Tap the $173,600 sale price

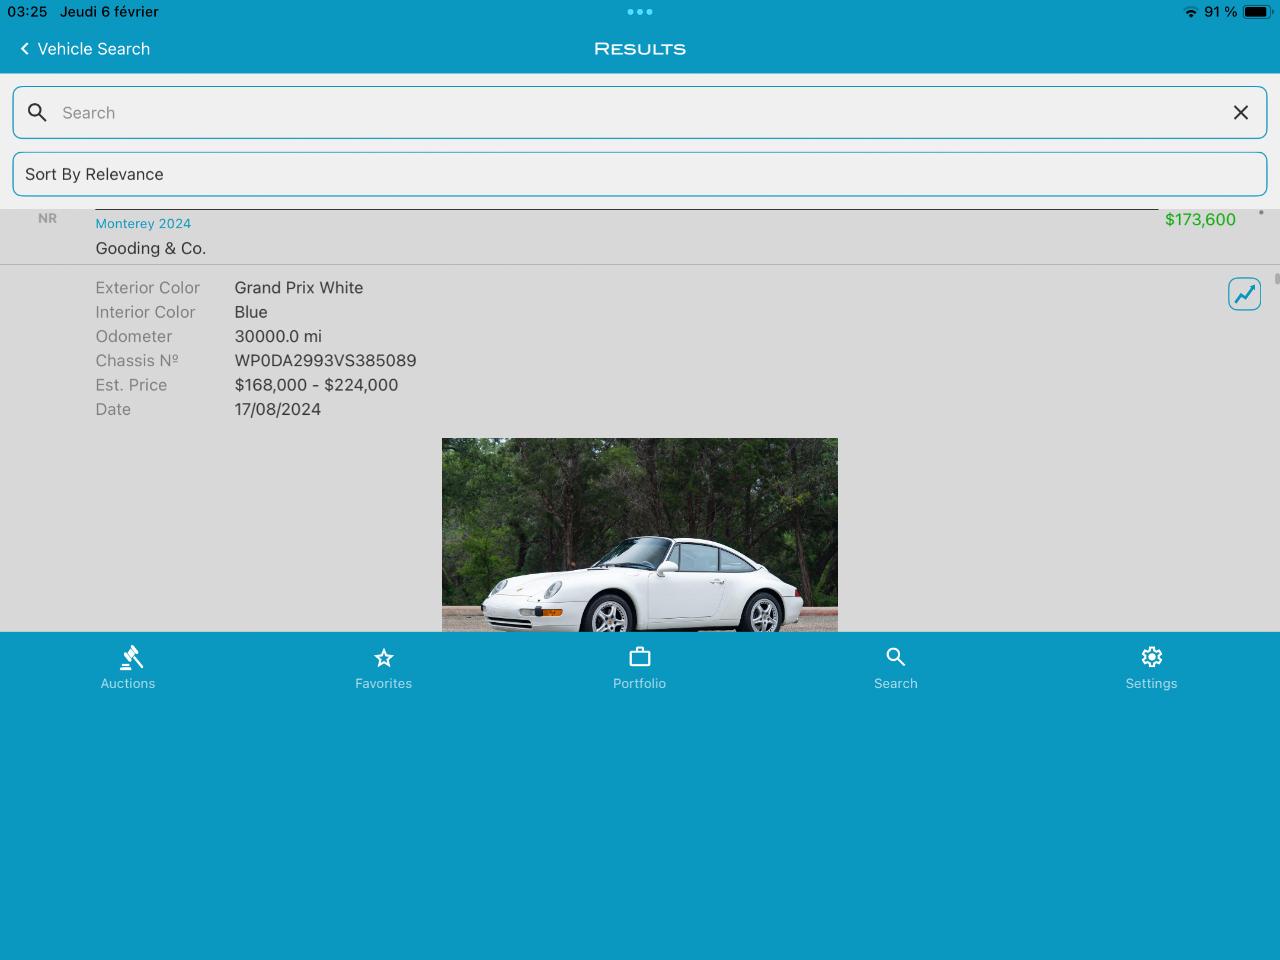pos(1199,220)
